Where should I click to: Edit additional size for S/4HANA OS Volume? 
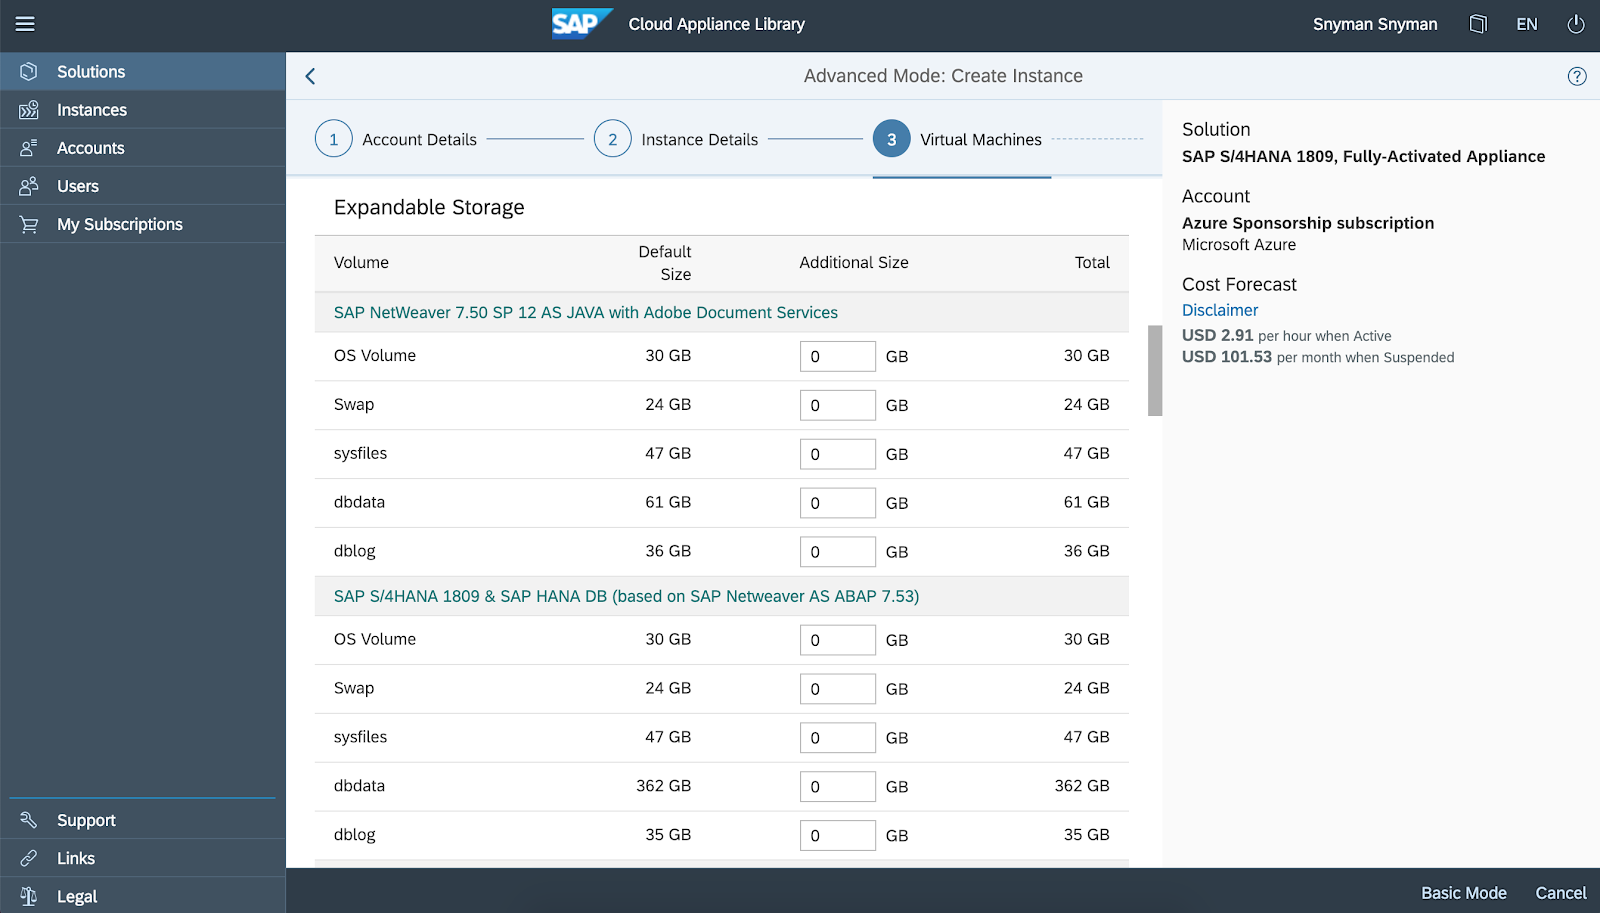coord(838,640)
